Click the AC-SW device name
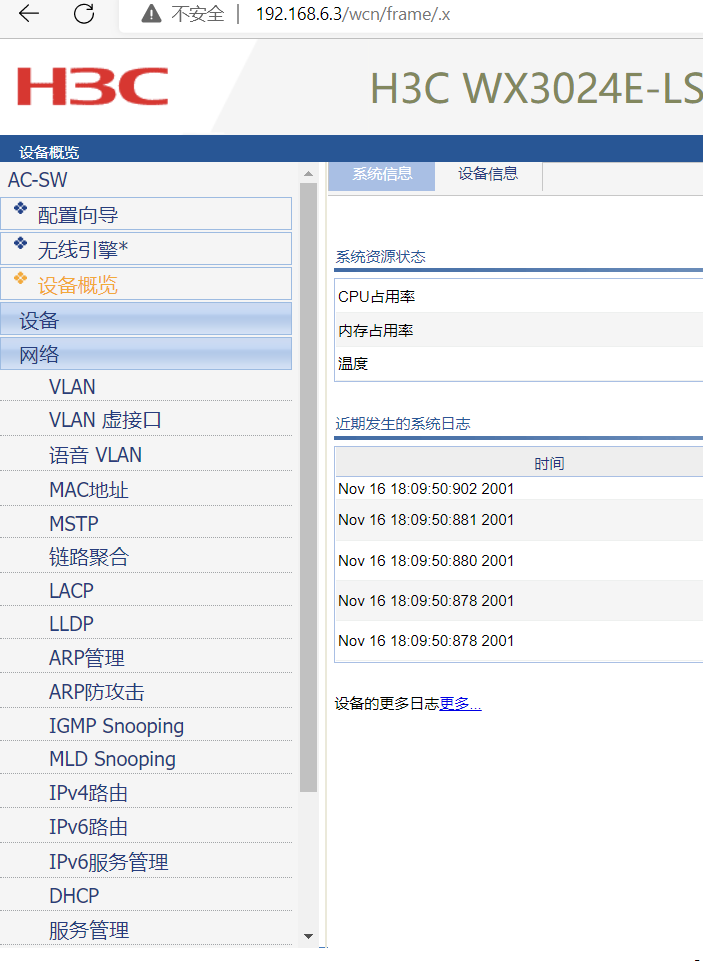This screenshot has height=961, width=703. coord(37,180)
